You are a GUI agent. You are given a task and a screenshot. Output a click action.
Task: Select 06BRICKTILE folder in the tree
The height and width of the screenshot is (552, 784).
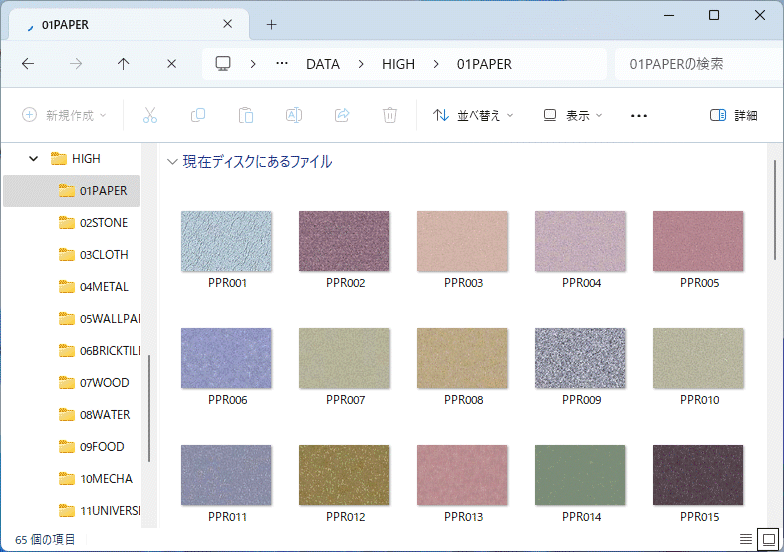pos(99,351)
